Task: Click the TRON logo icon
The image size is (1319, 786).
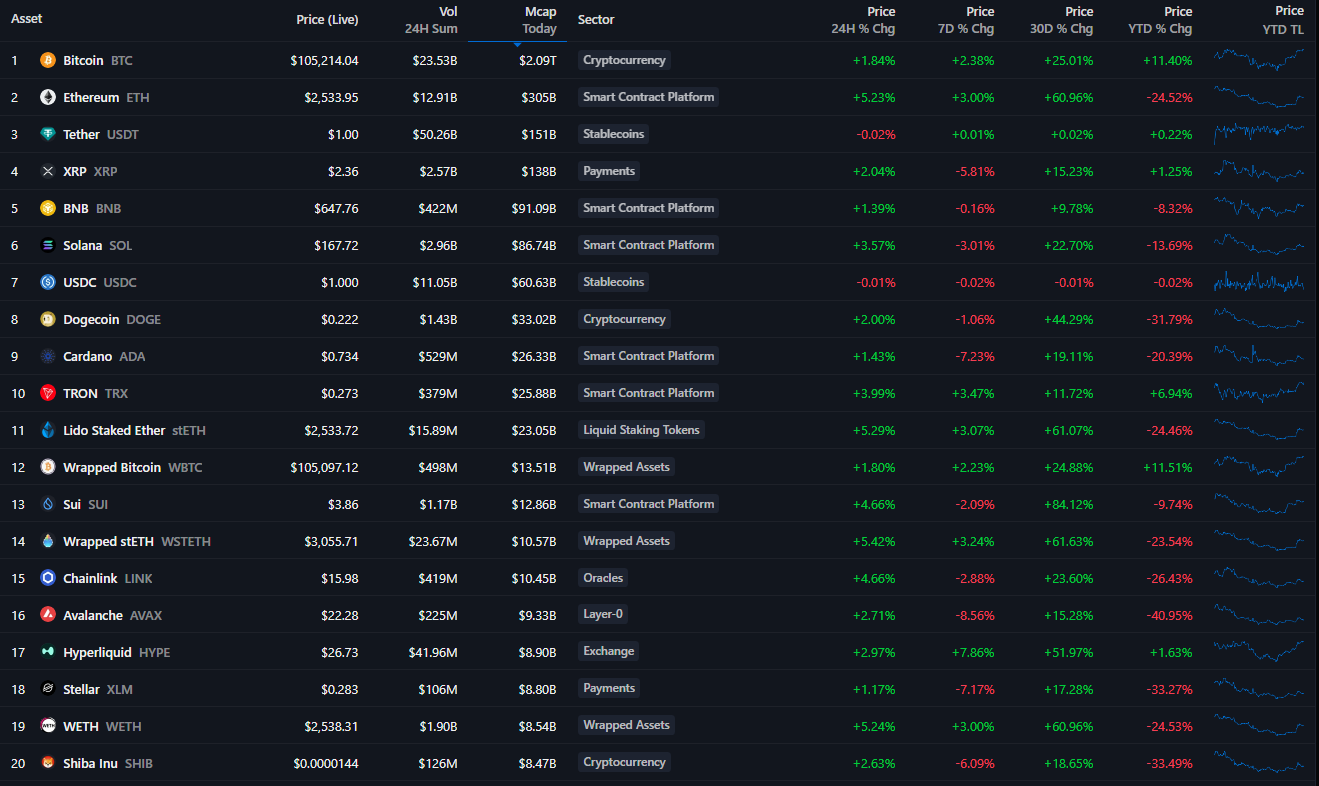Action: click(47, 393)
